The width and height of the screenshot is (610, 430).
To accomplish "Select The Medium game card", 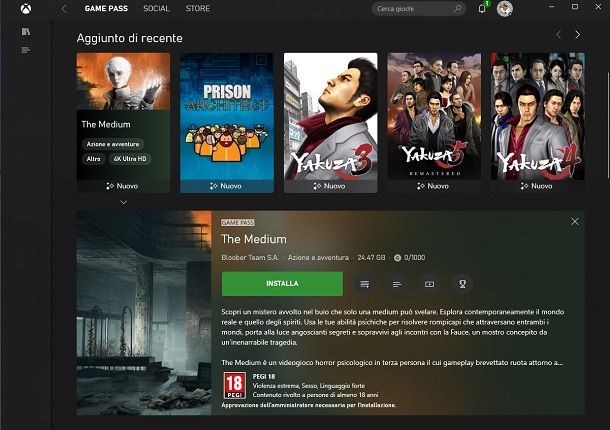I will click(x=123, y=123).
